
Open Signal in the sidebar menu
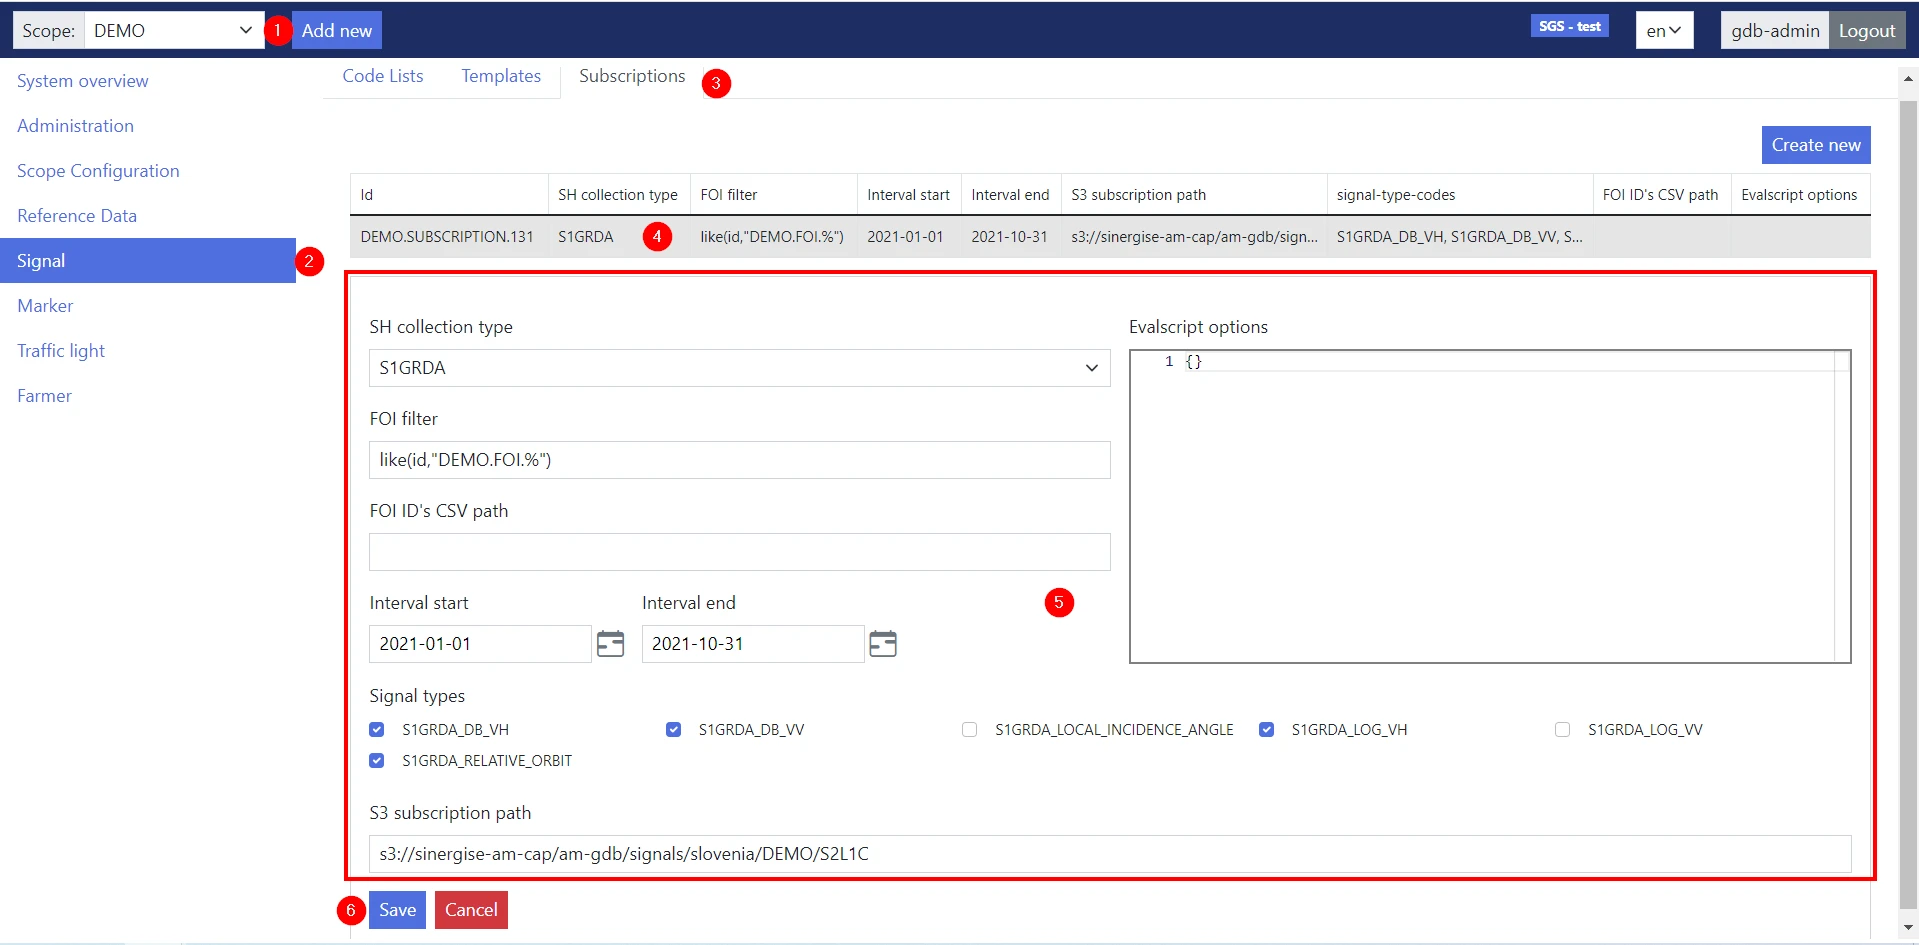[147, 261]
